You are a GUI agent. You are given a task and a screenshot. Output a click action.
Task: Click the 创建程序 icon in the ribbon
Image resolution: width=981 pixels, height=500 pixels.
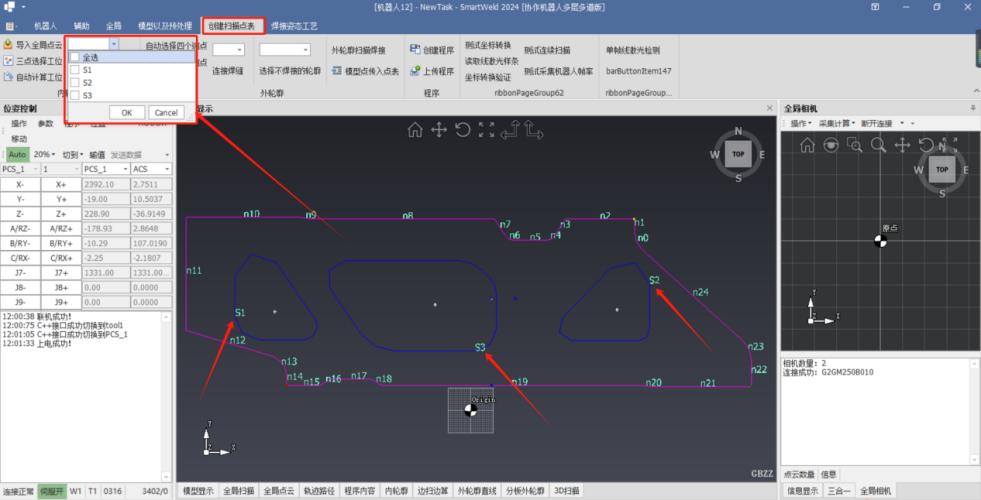click(416, 48)
